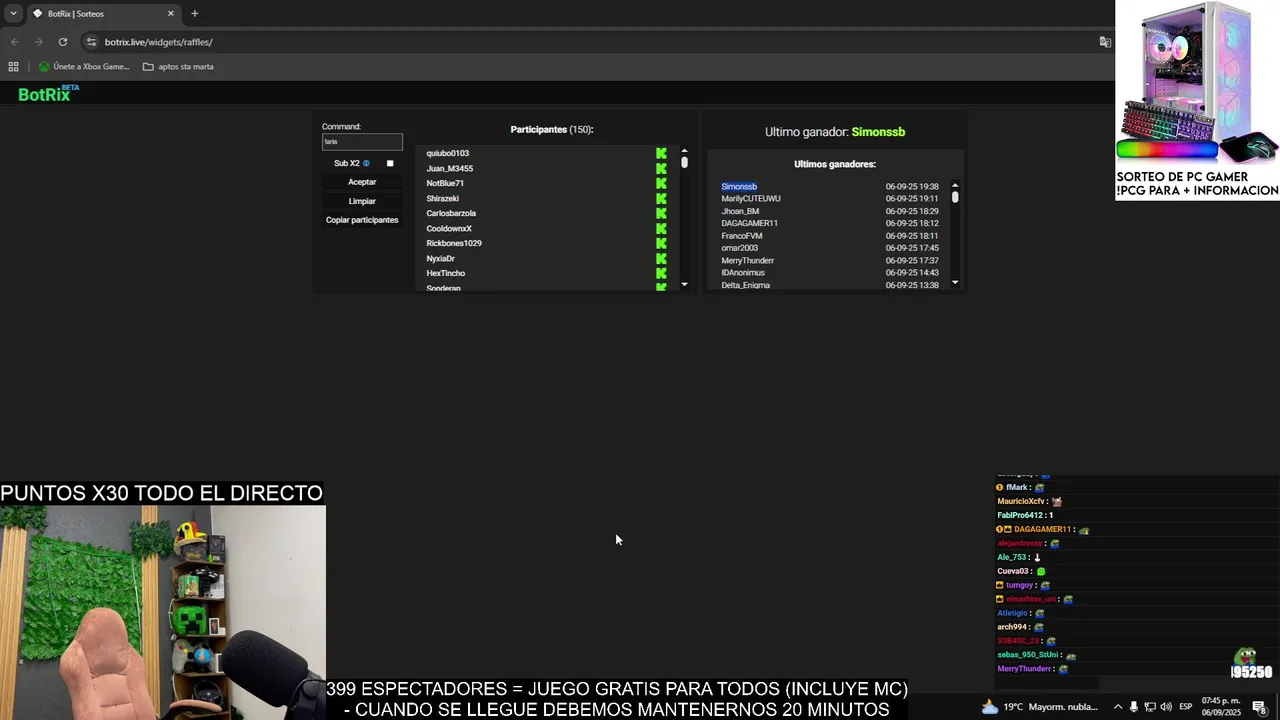Select winner IDAnonimus
The height and width of the screenshot is (720, 1280).
(743, 272)
